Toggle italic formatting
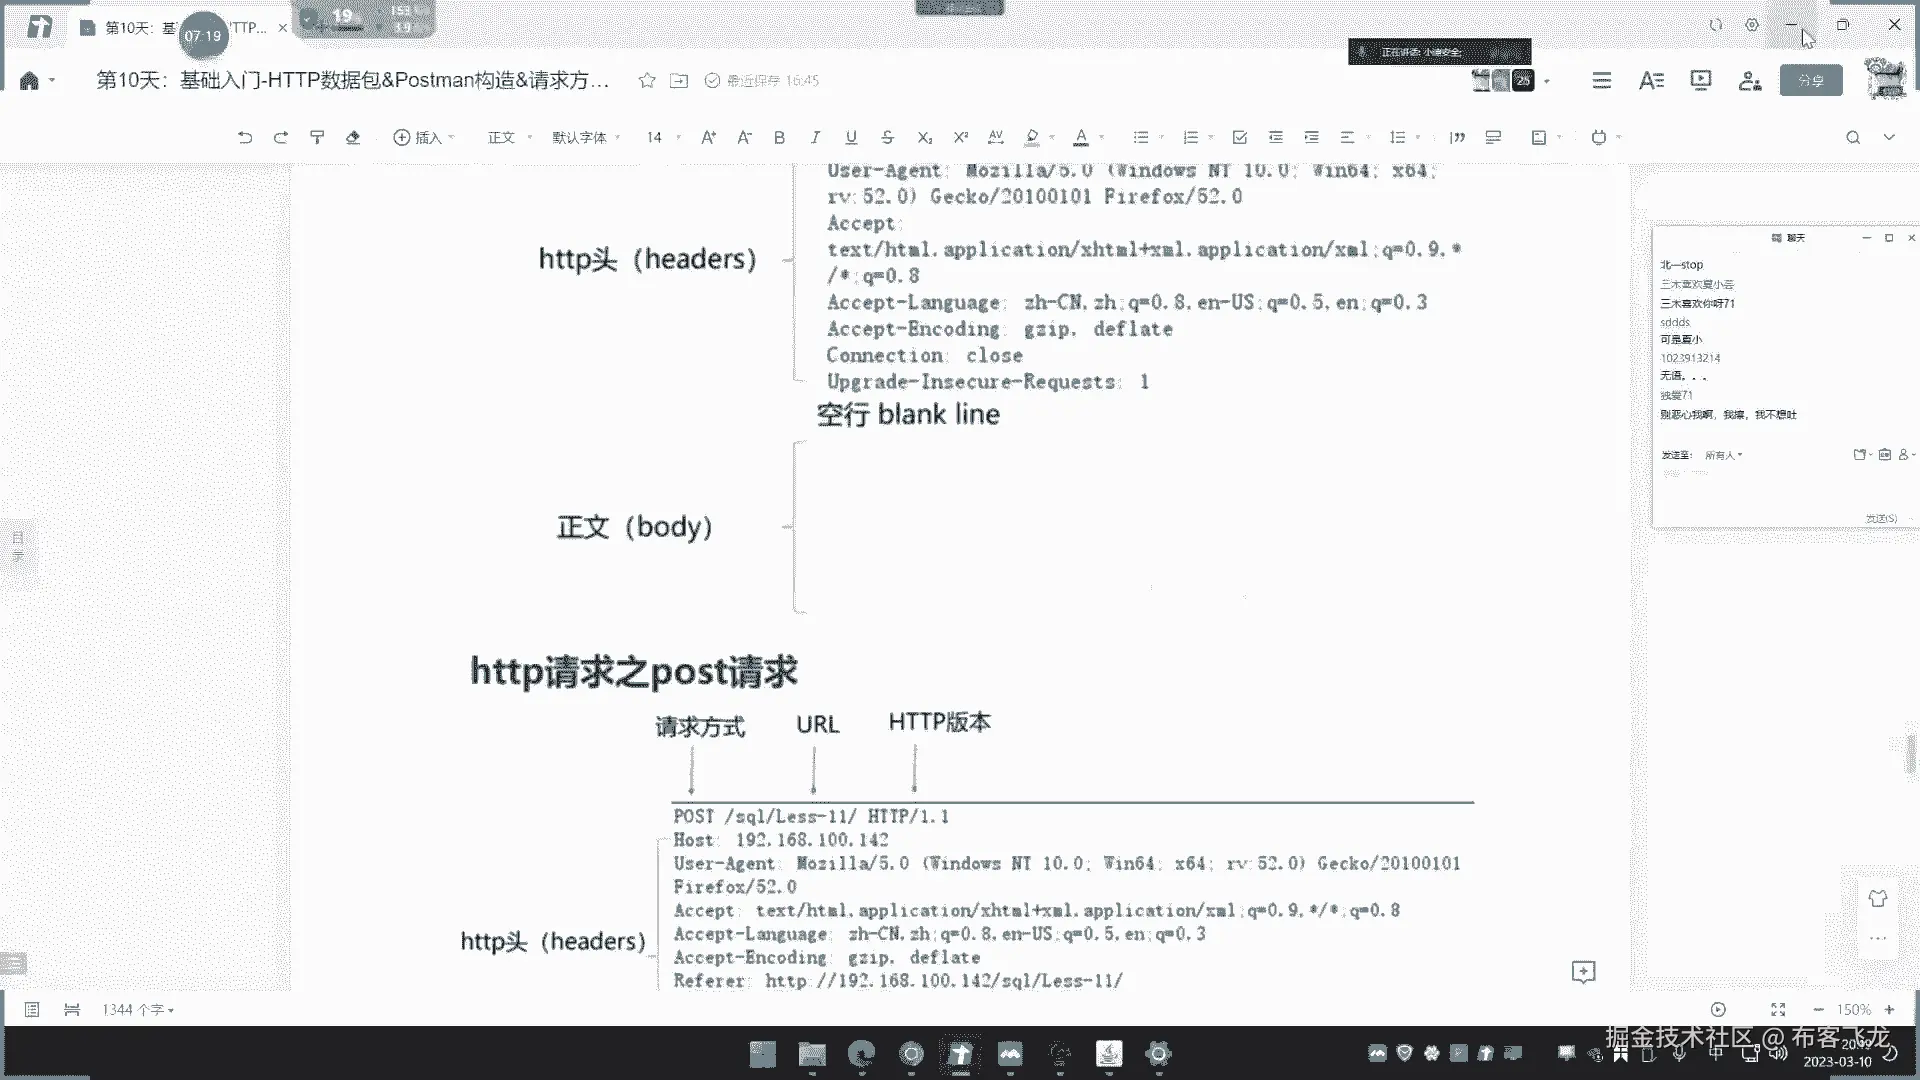1920x1080 pixels. click(x=815, y=137)
